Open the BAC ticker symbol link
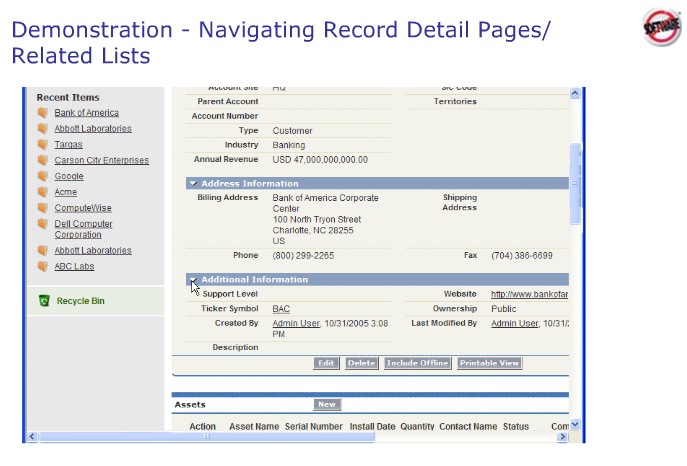Image resolution: width=687 pixels, height=466 pixels. point(281,309)
